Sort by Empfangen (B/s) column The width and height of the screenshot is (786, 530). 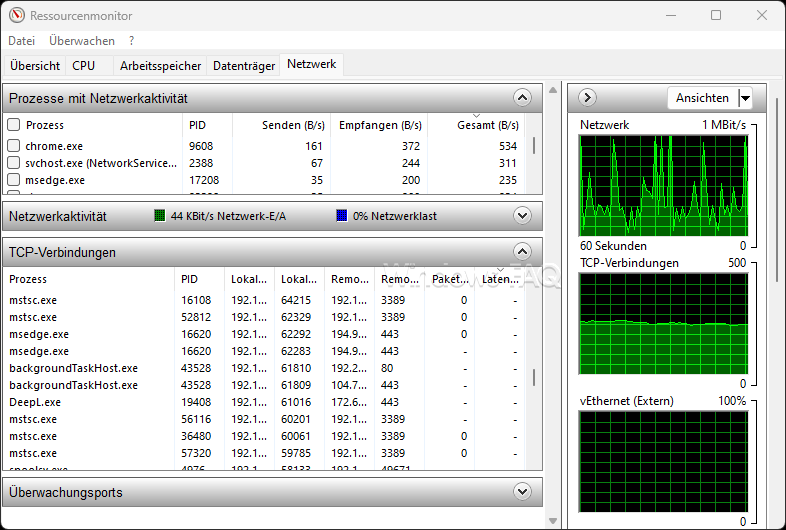click(379, 125)
